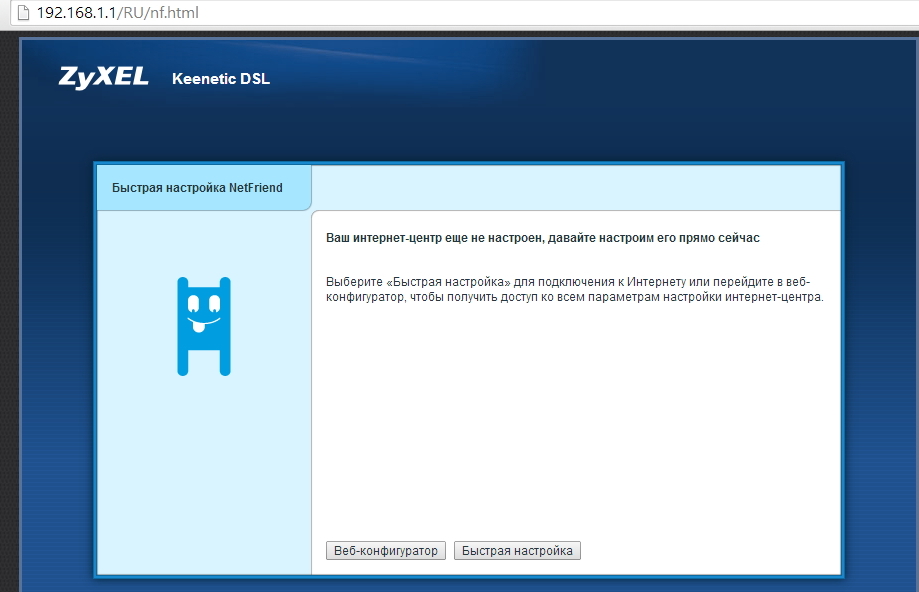919x592 pixels.
Task: Click the empty white area above the buttons
Action: (575, 430)
